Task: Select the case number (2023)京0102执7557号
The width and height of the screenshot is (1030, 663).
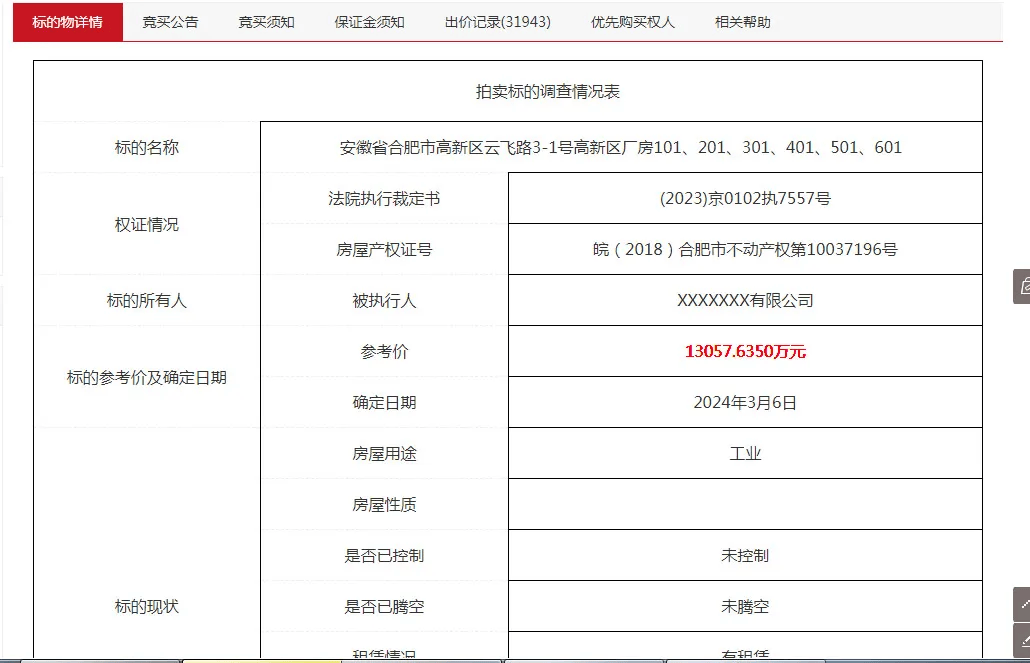Action: (745, 198)
